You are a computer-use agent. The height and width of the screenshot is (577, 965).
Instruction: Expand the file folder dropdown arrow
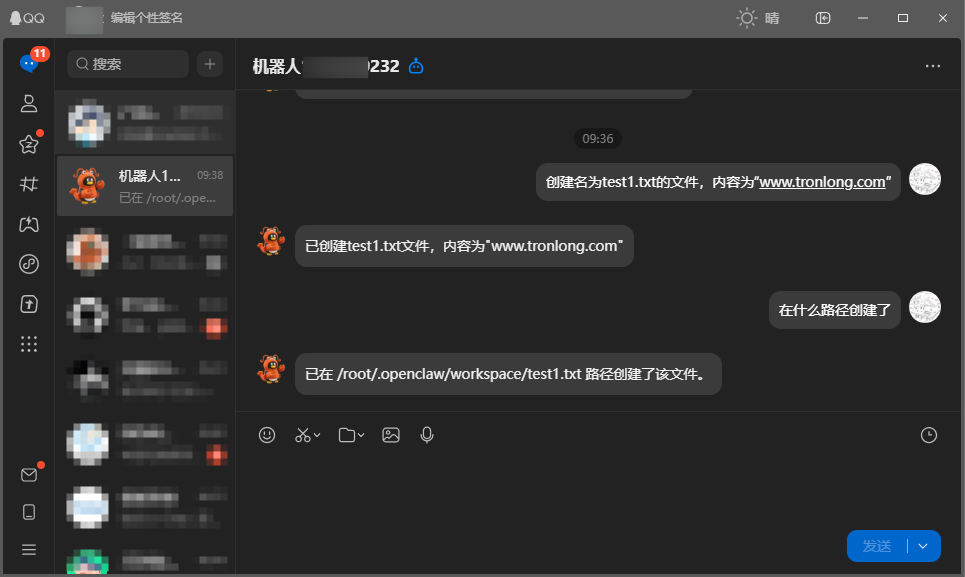click(x=361, y=435)
